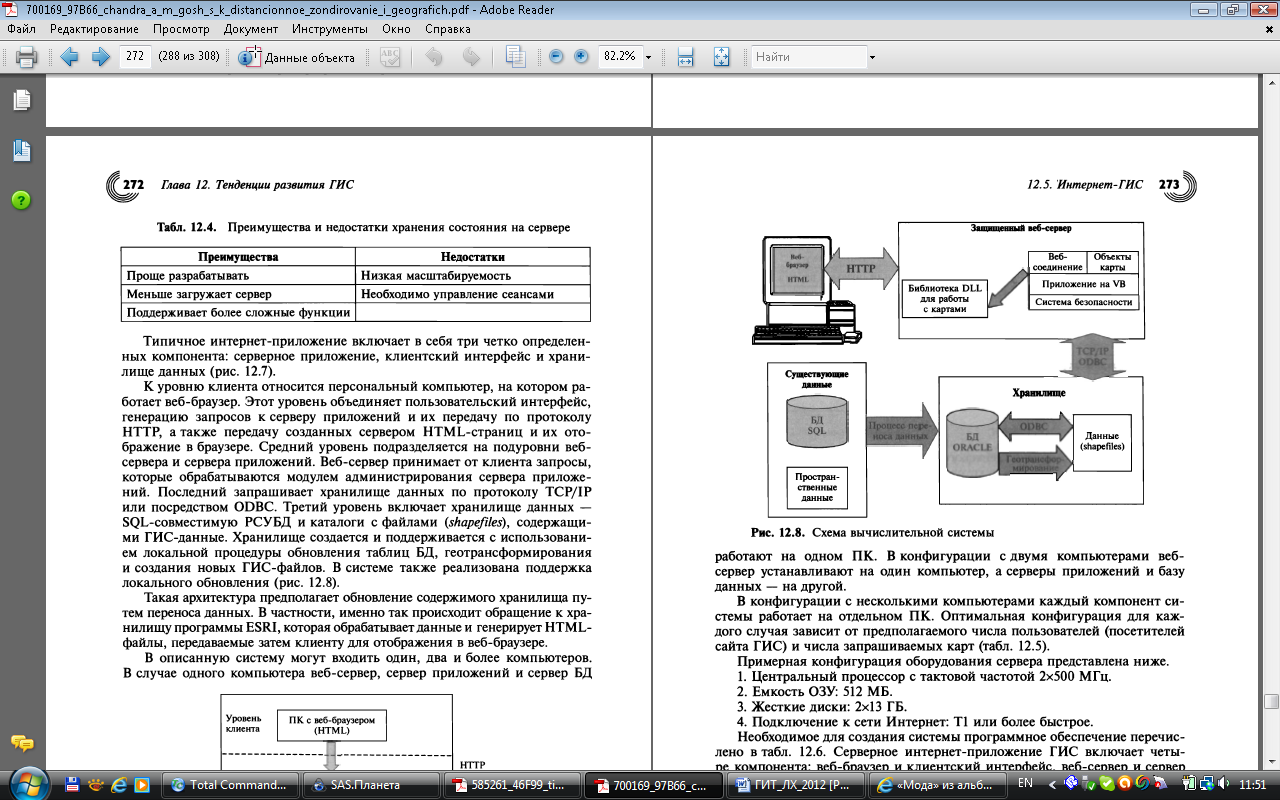The height and width of the screenshot is (800, 1280).
Task: Switch to SAS.Планета taskbar button
Action: pos(372,785)
